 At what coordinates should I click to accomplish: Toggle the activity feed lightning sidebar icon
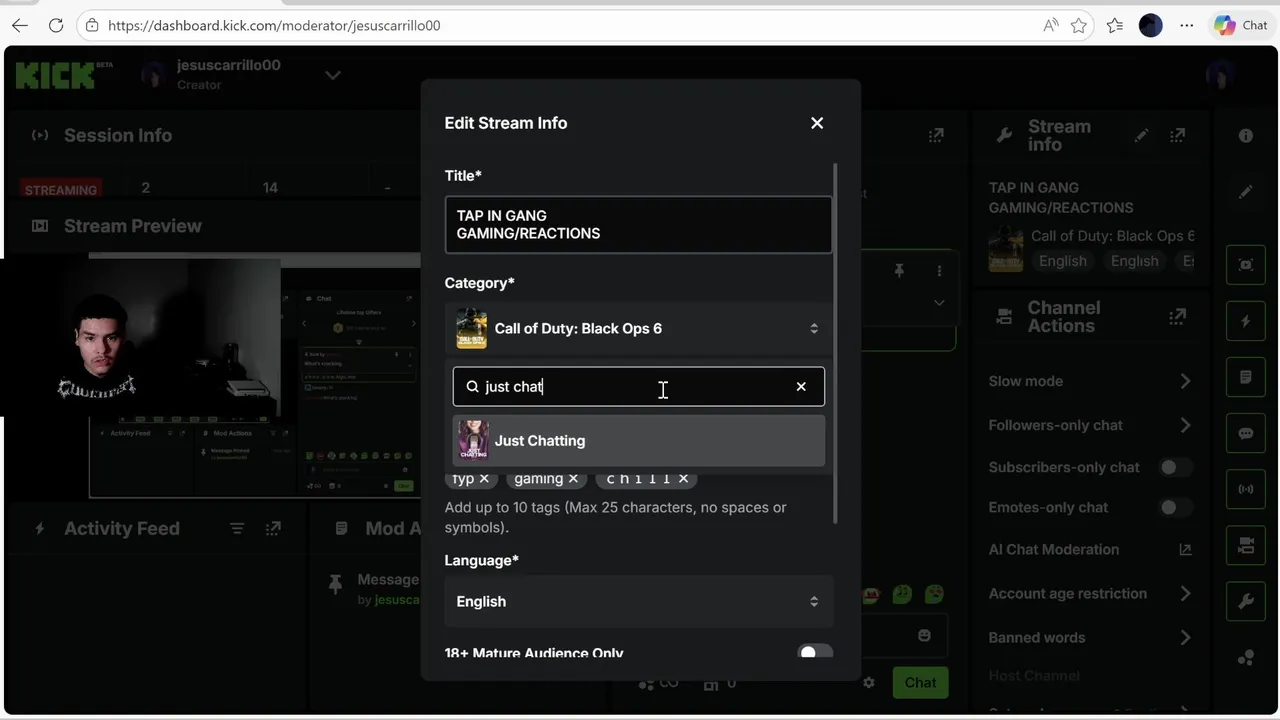click(x=1245, y=321)
